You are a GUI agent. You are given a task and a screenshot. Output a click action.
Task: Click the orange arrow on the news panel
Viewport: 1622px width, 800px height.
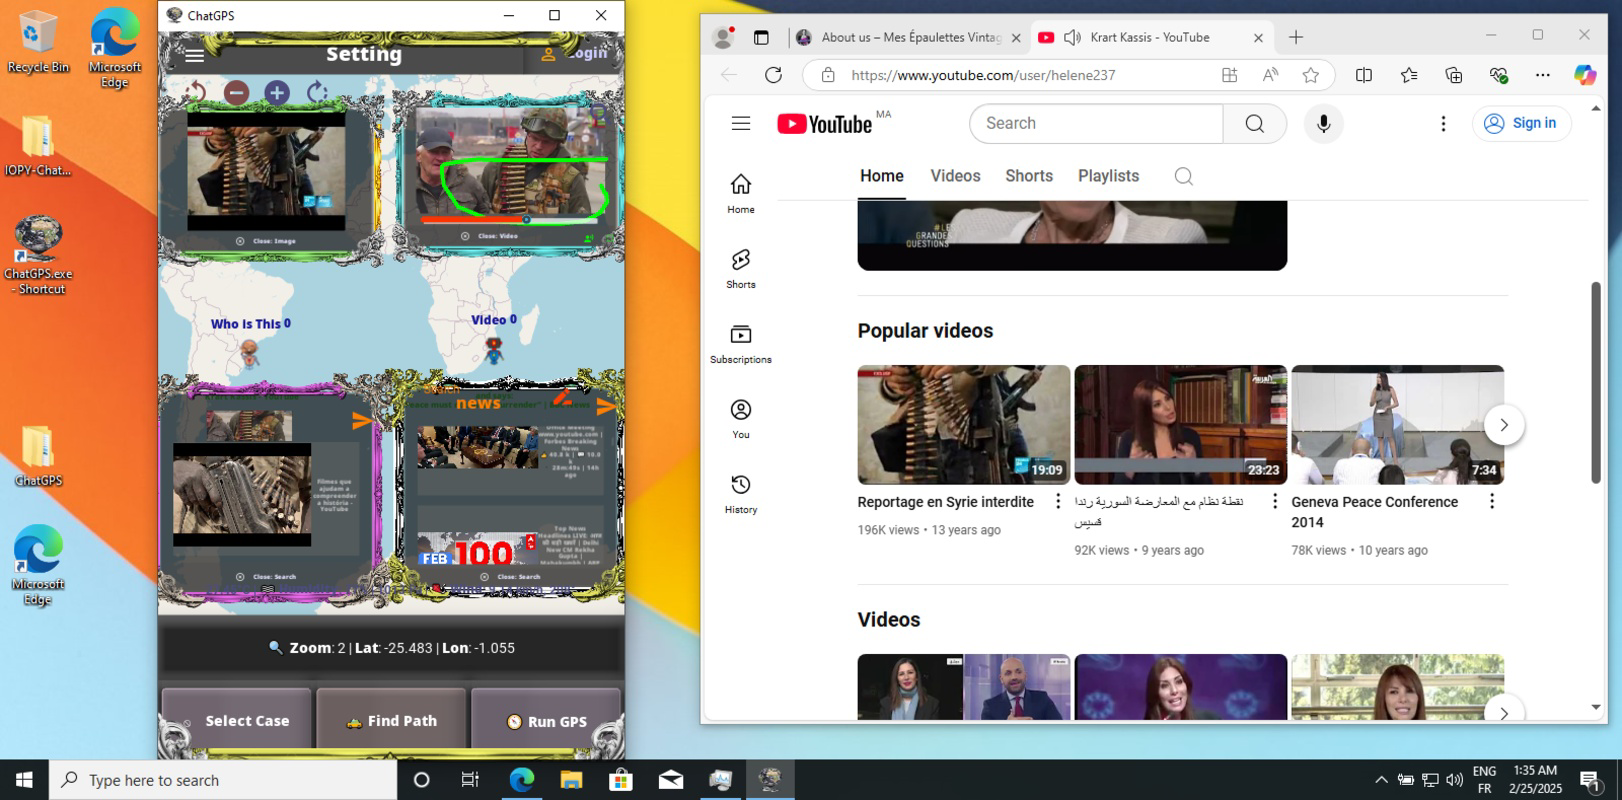606,406
